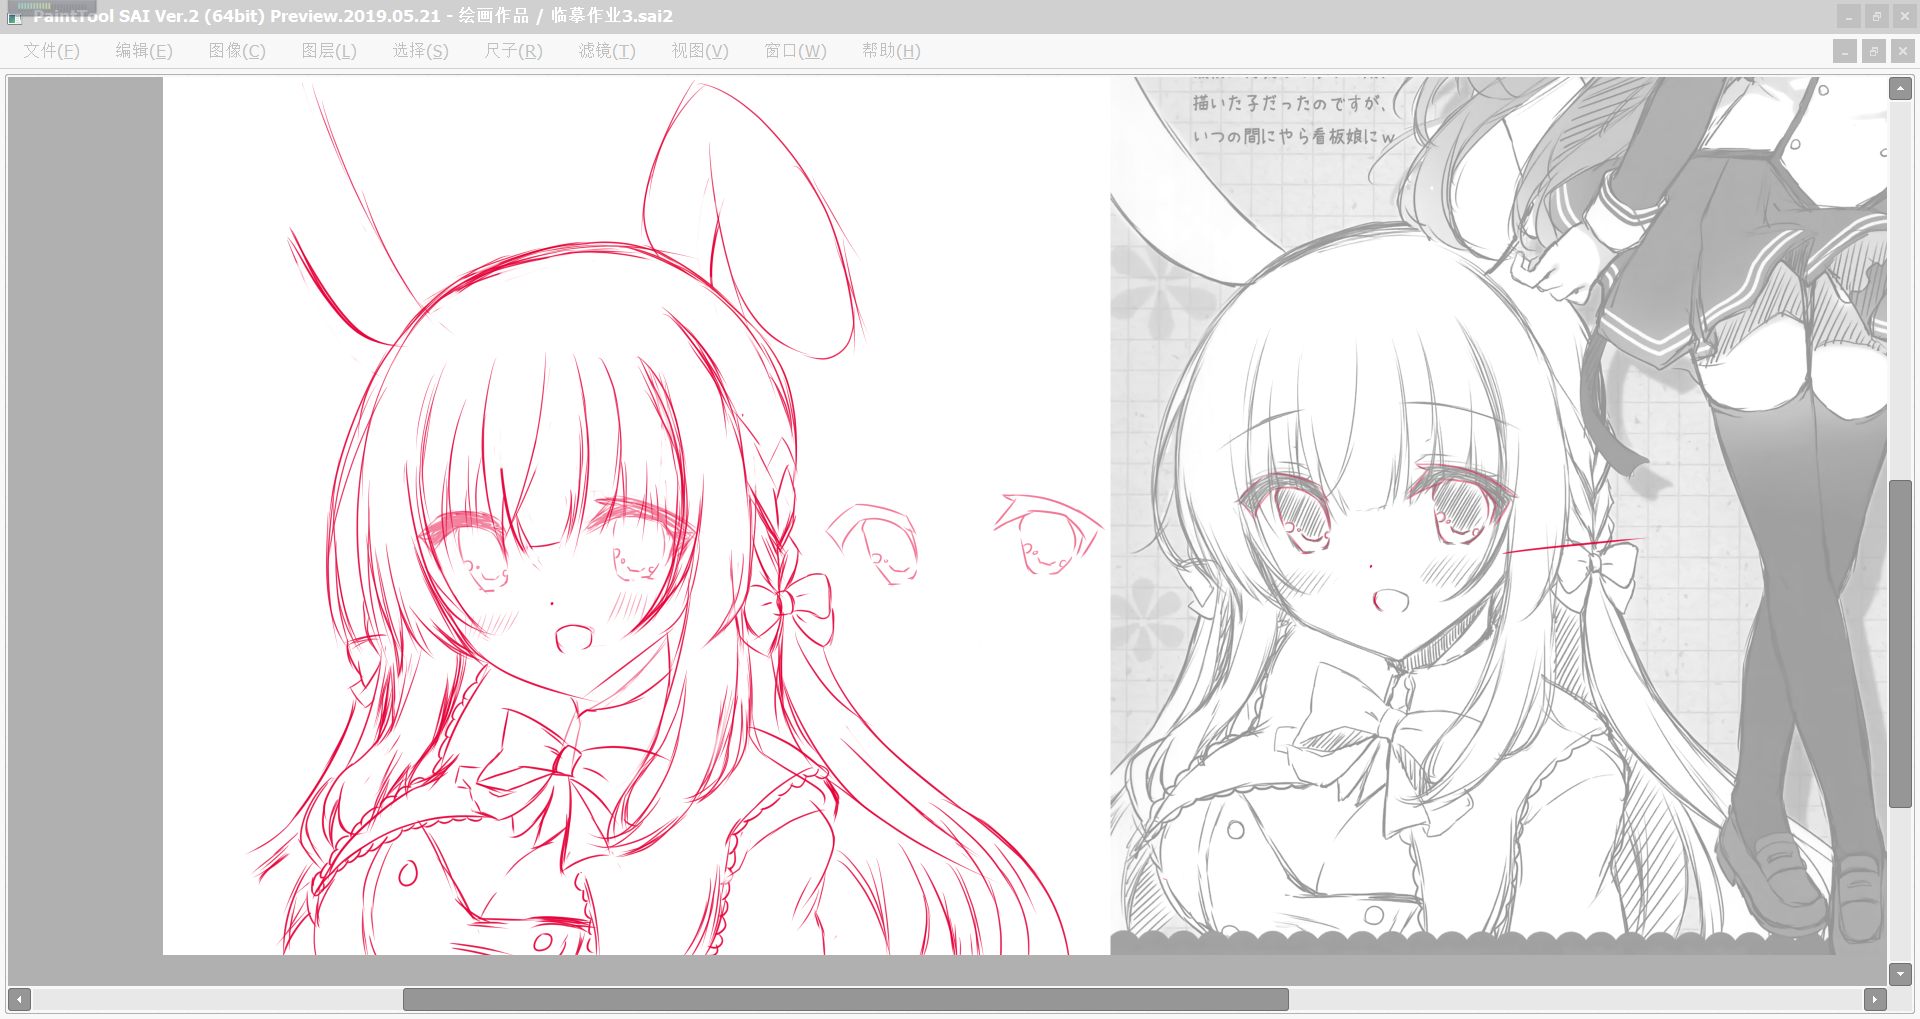1920x1019 pixels.
Task: Close the PaintTool SAI application
Action: tap(1904, 16)
